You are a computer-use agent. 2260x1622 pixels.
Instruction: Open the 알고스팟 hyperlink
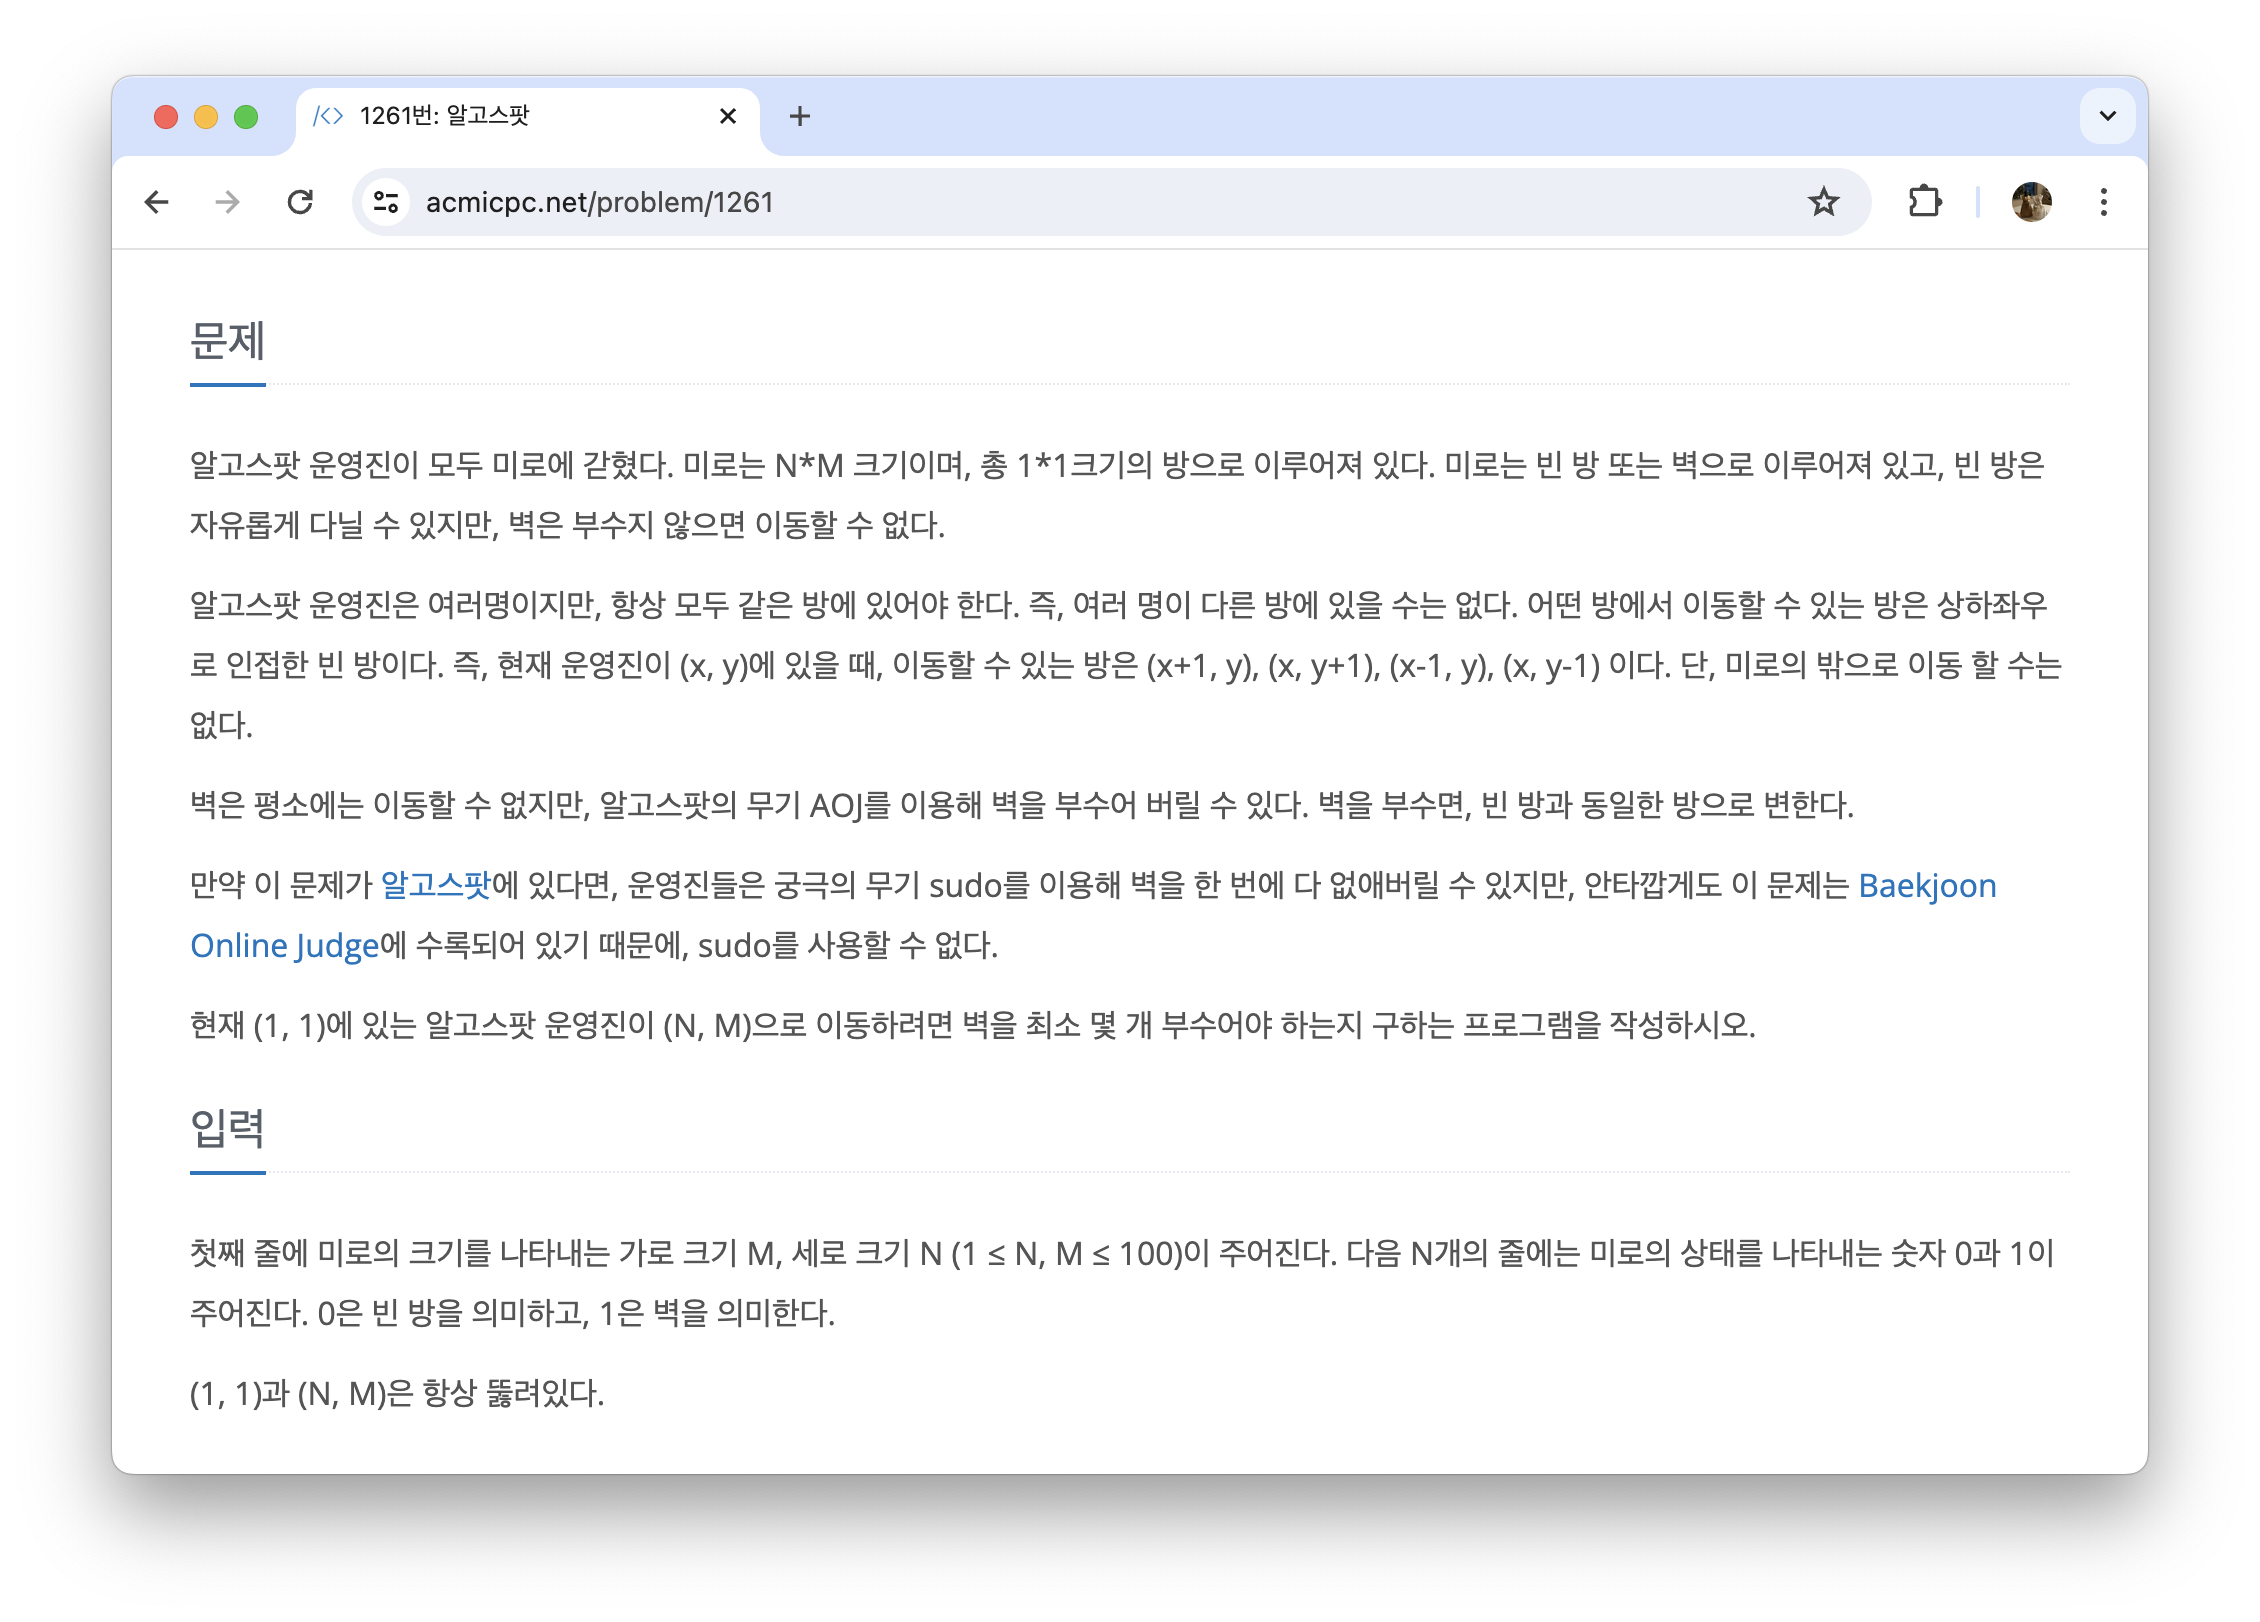(436, 885)
